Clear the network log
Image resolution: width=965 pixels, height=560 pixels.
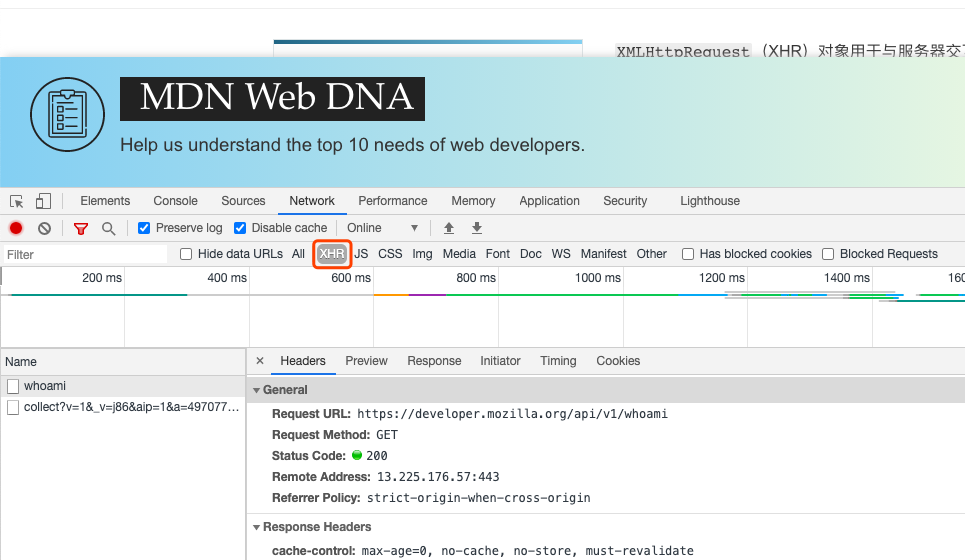[x=44, y=228]
